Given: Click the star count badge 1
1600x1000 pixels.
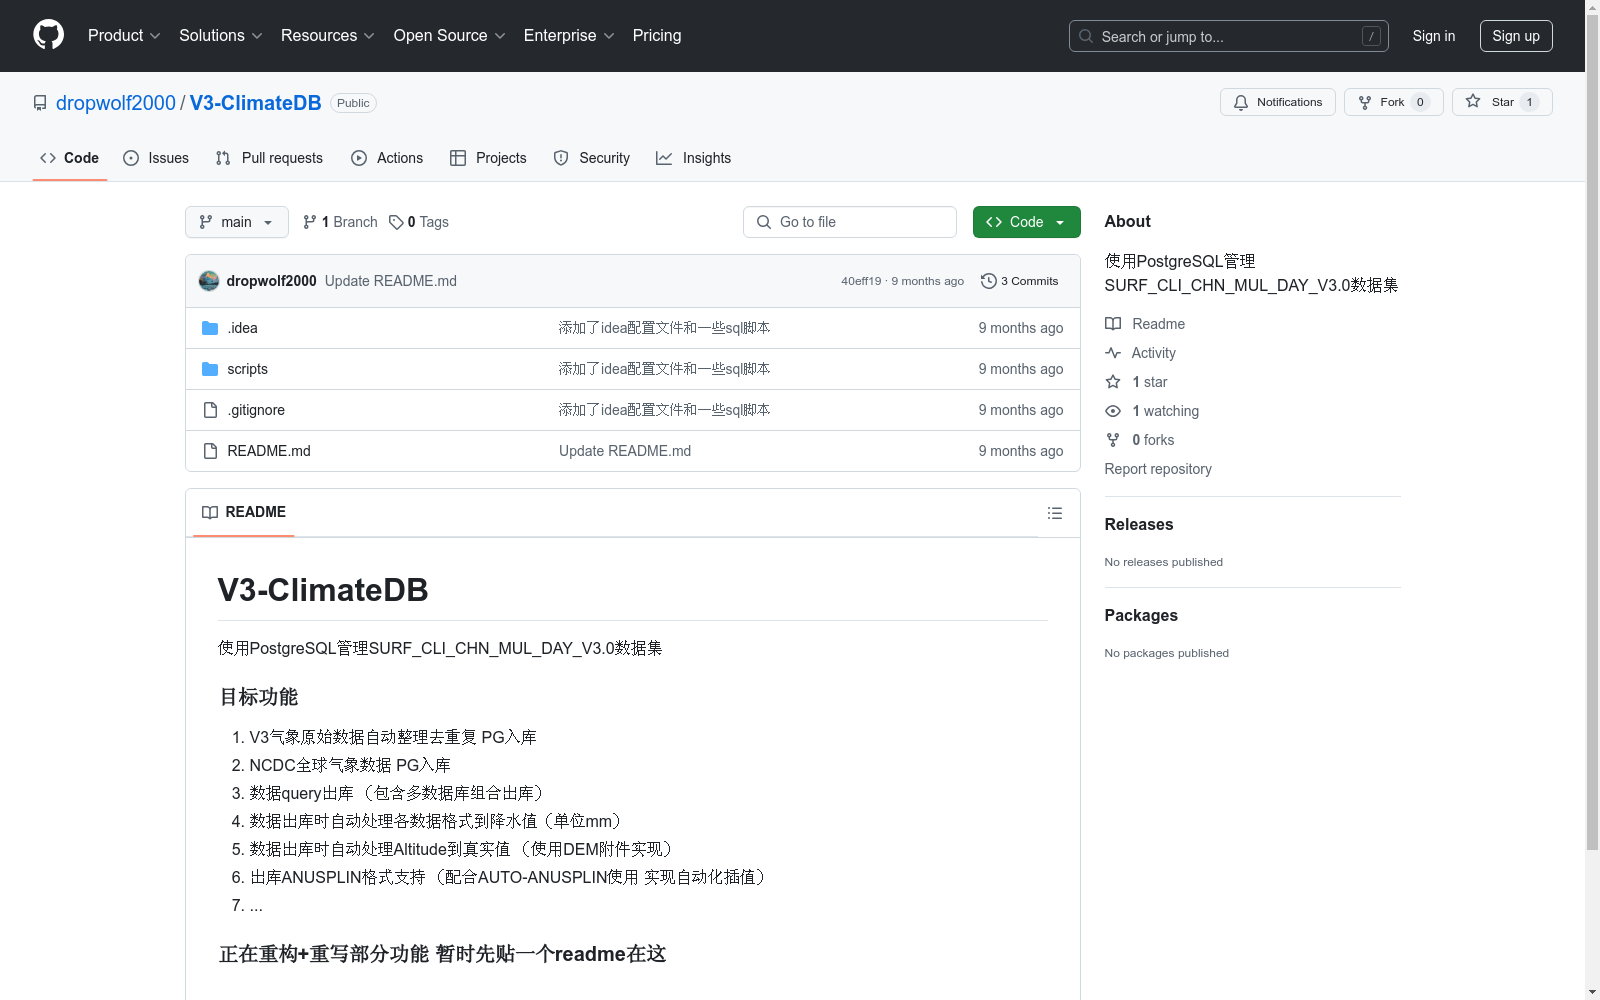Looking at the screenshot, I should click(x=1529, y=102).
